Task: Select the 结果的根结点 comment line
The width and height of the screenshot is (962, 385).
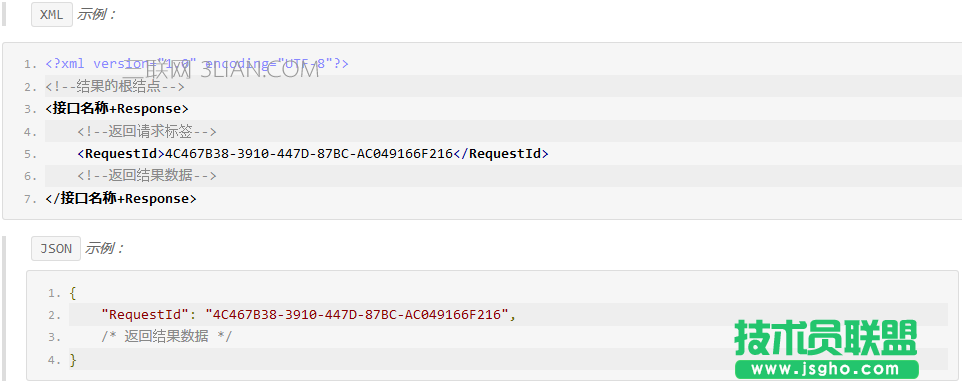Action: [x=115, y=86]
